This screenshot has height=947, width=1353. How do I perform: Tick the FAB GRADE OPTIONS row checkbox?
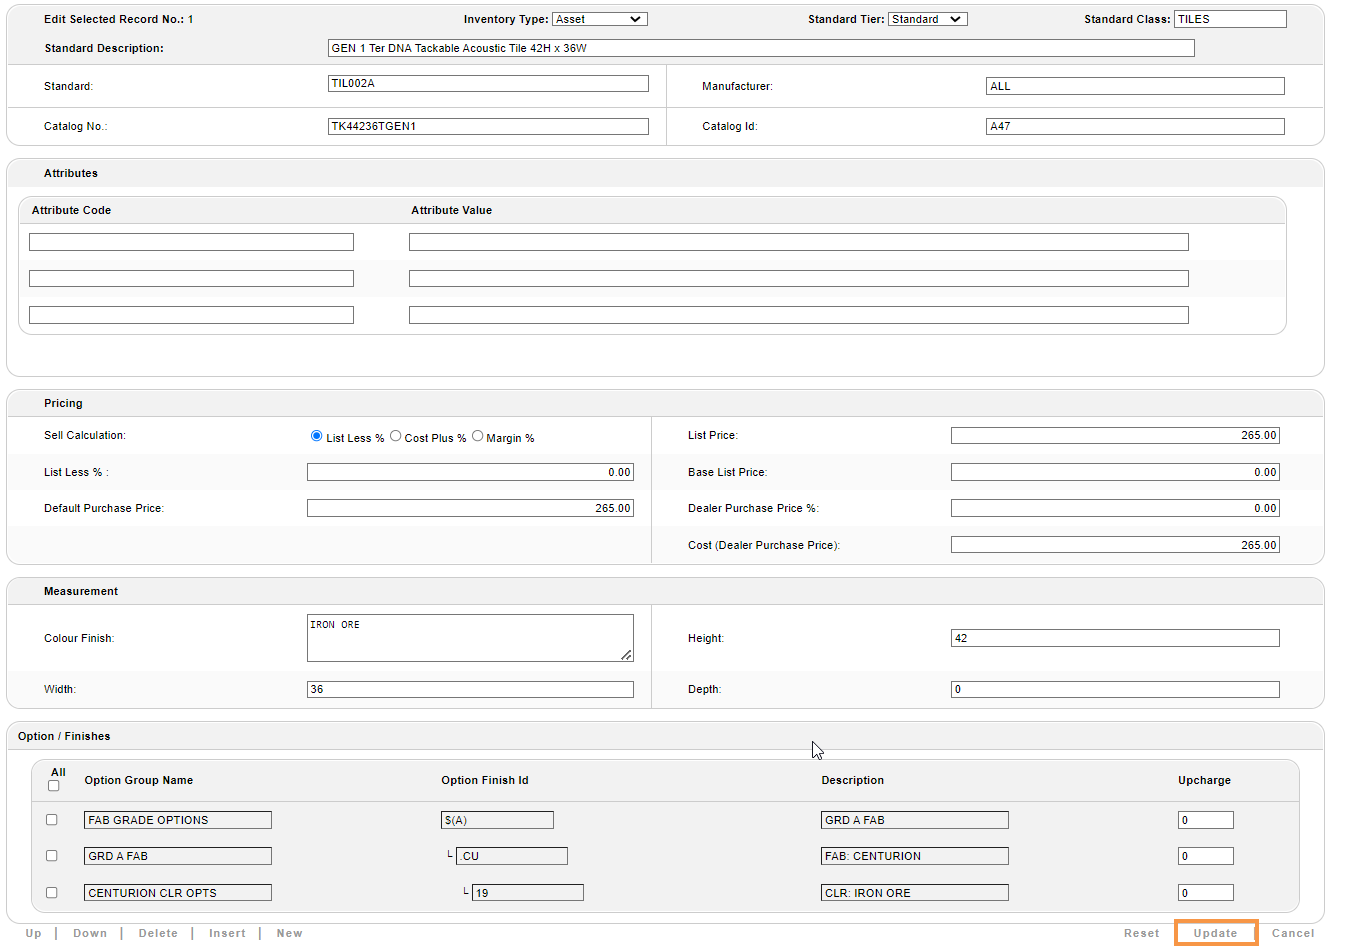(52, 820)
